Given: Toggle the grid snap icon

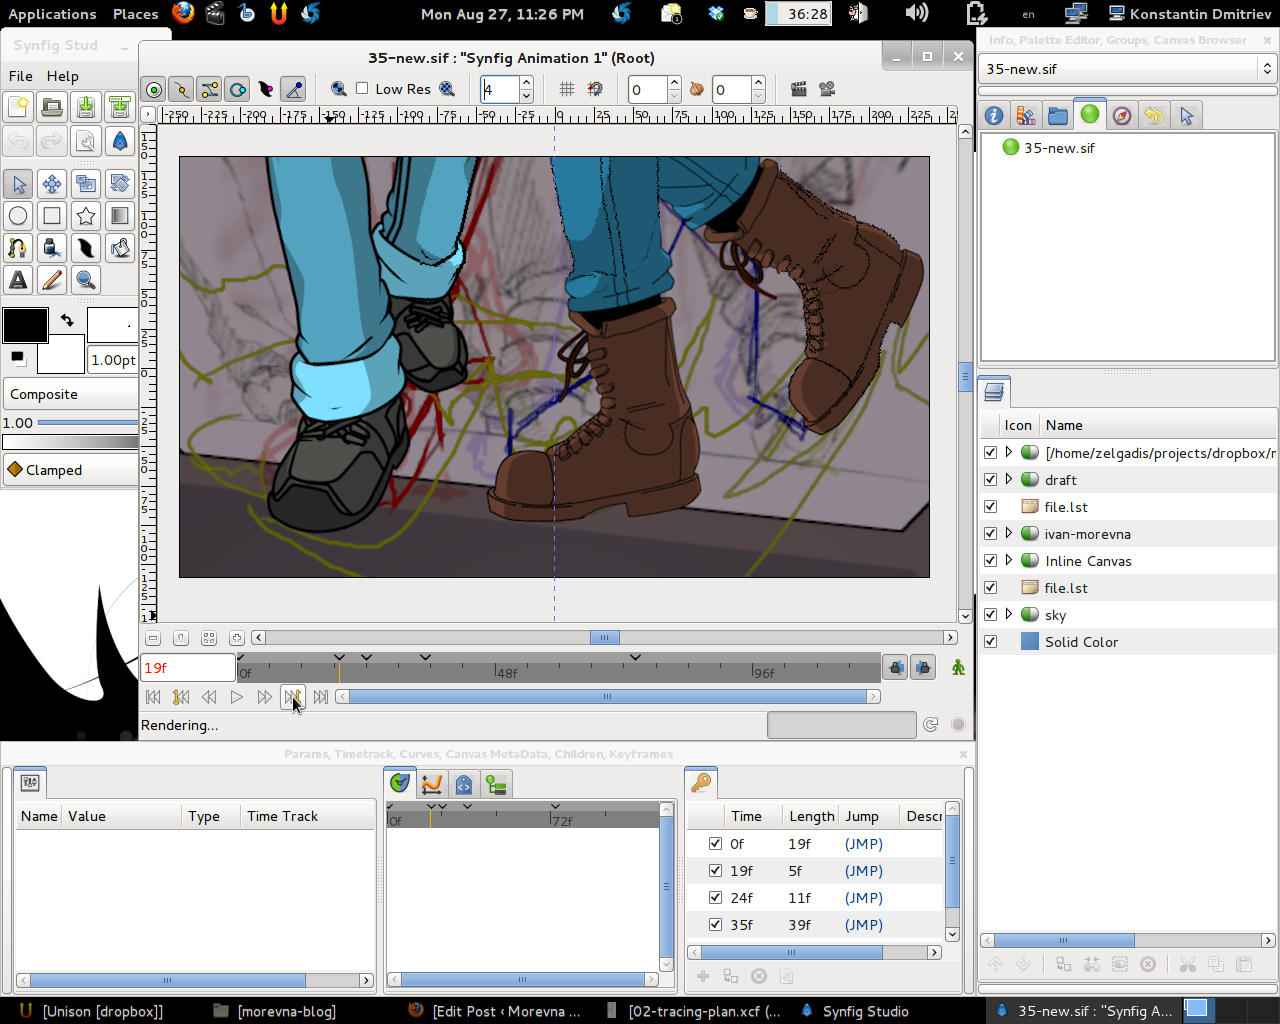Looking at the screenshot, I should [595, 89].
